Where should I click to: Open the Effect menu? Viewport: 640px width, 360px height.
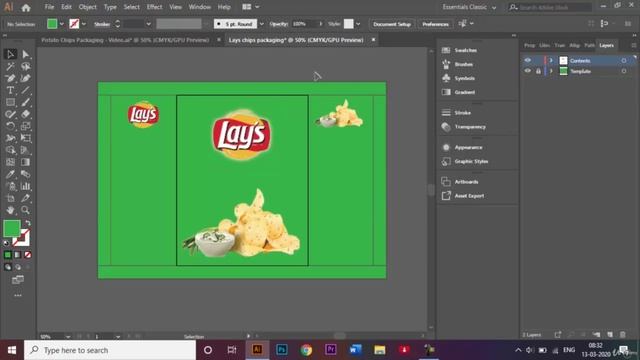pos(154,7)
